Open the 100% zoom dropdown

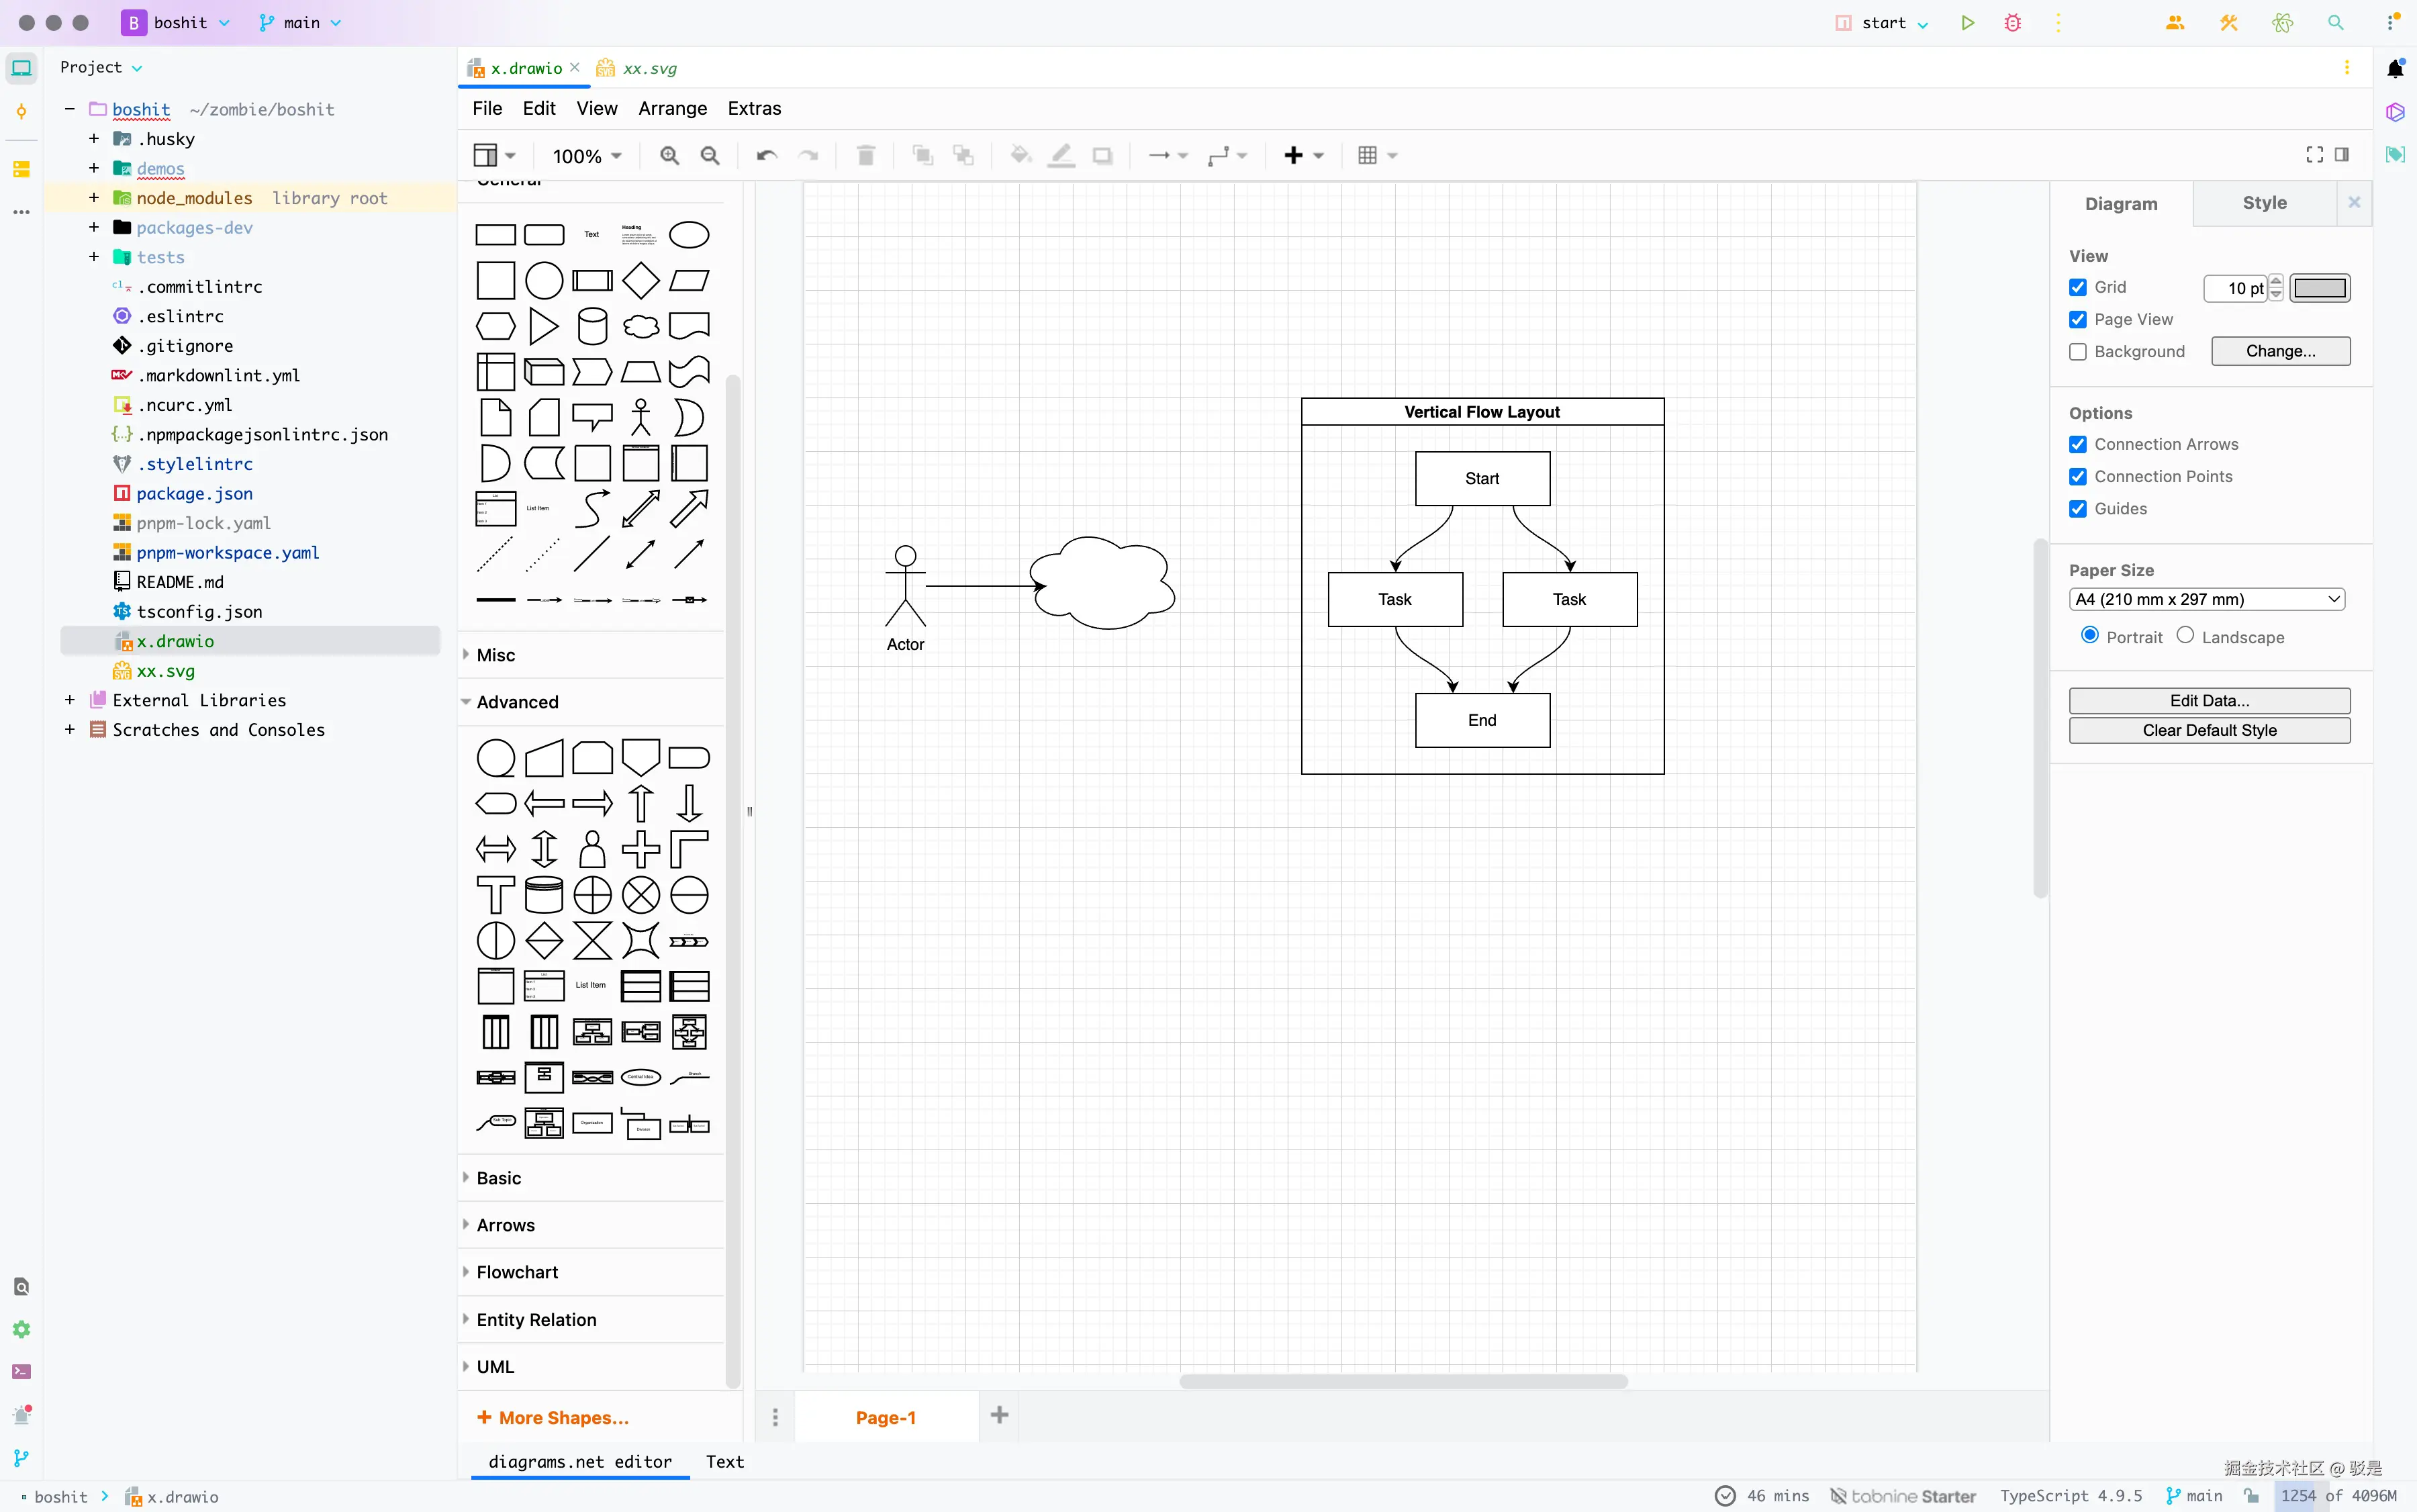coord(587,156)
